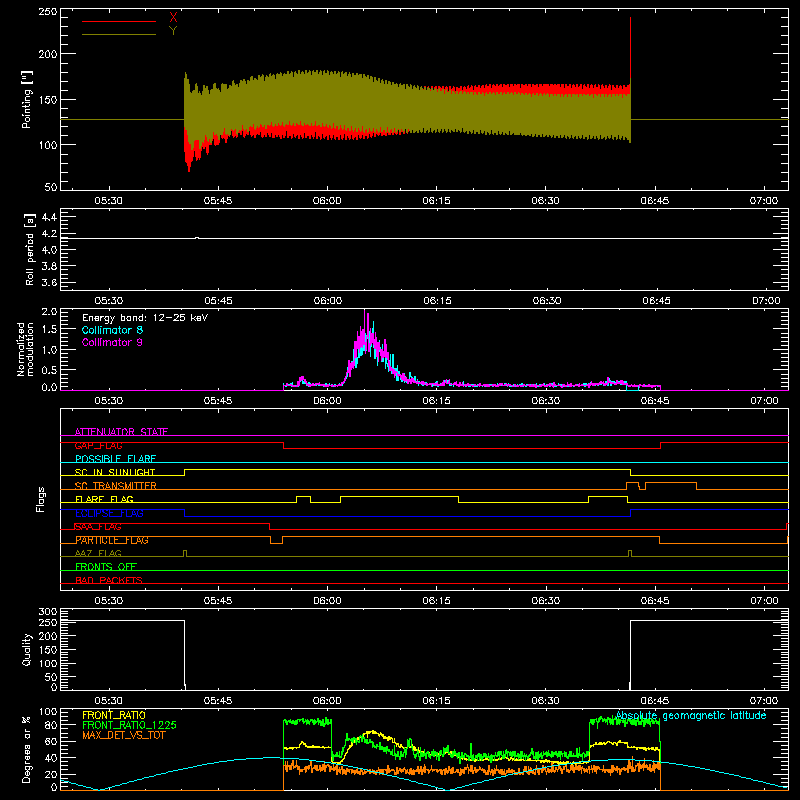The width and height of the screenshot is (800, 800).
Task: Click the tall red spike in Pointing plot
Action: pyautogui.click(x=631, y=48)
